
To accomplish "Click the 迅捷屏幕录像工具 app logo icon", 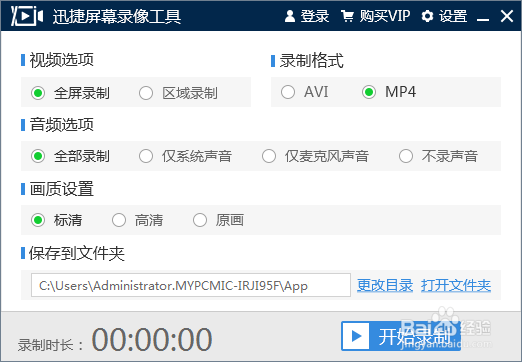I will point(27,16).
